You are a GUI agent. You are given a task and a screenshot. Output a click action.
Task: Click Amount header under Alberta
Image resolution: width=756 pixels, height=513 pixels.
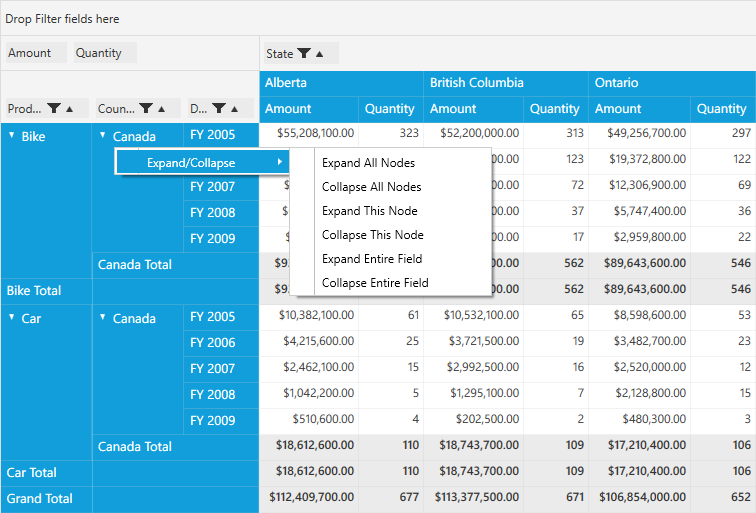click(309, 109)
